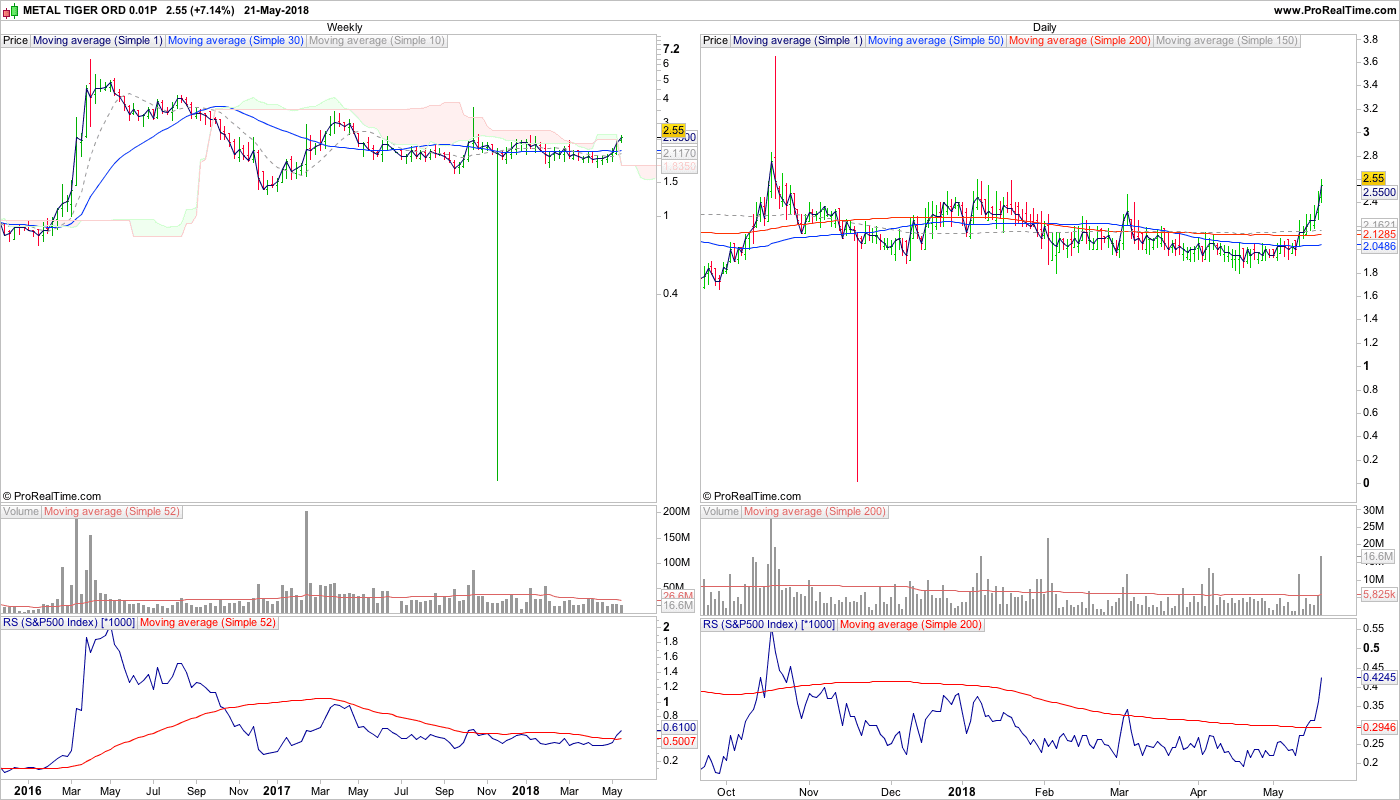Click the Apr label on Daily time axis
The width and height of the screenshot is (1400, 800).
coord(1197,790)
